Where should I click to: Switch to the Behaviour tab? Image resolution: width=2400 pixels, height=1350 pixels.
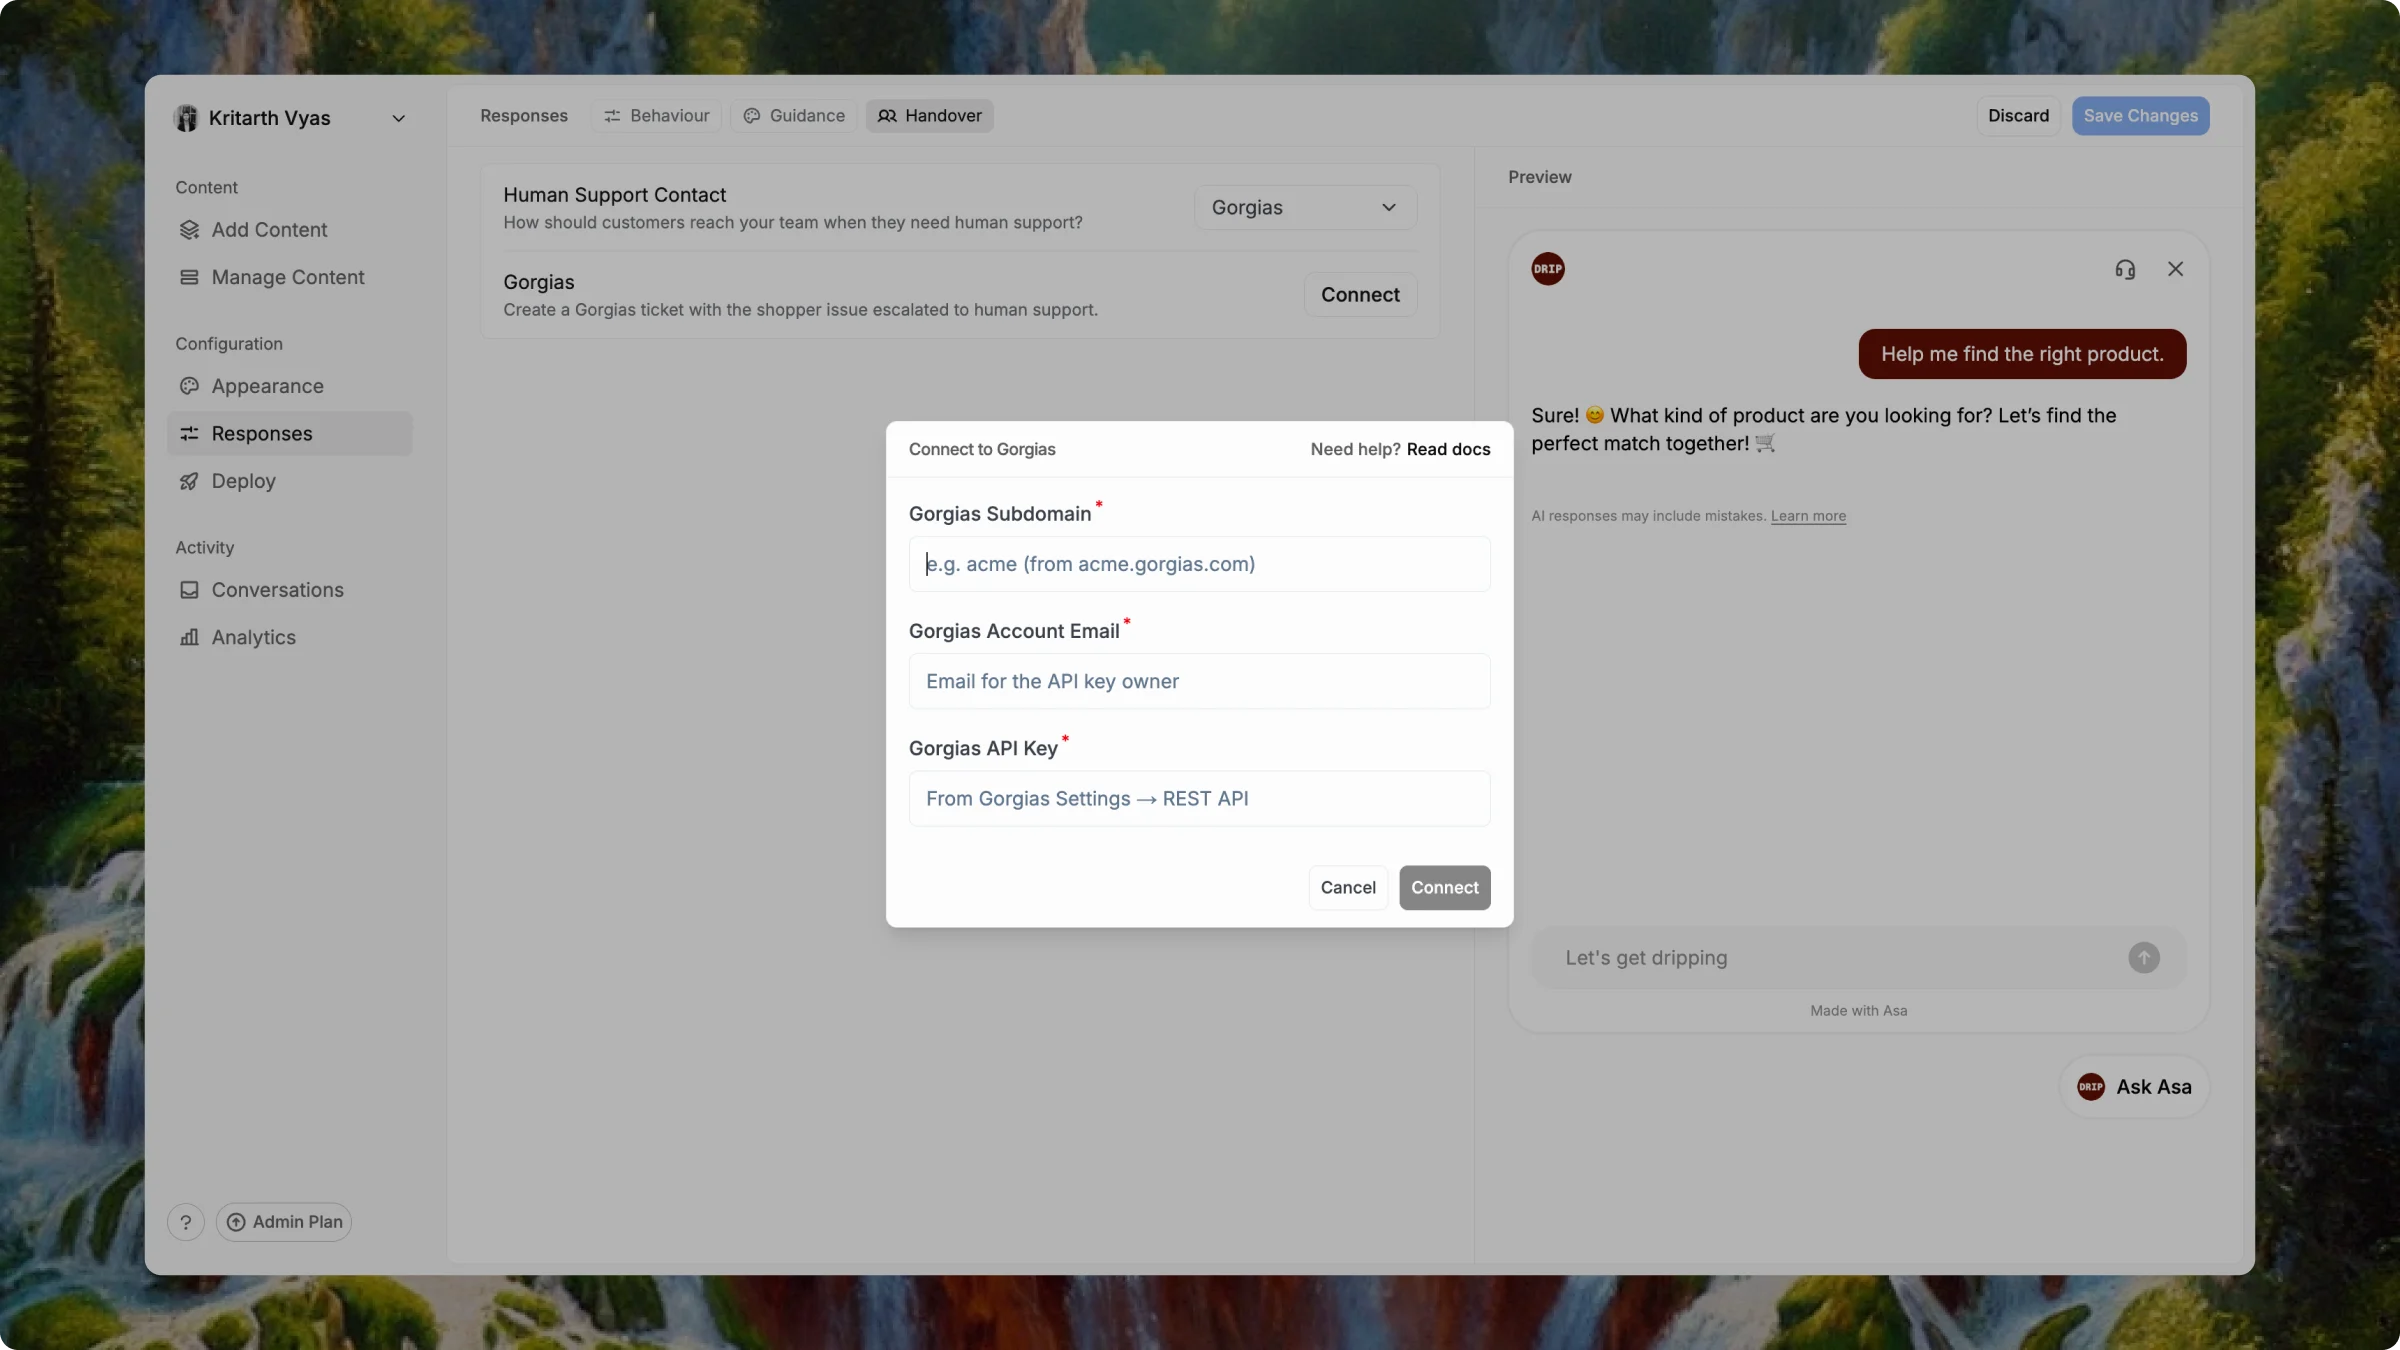656,116
